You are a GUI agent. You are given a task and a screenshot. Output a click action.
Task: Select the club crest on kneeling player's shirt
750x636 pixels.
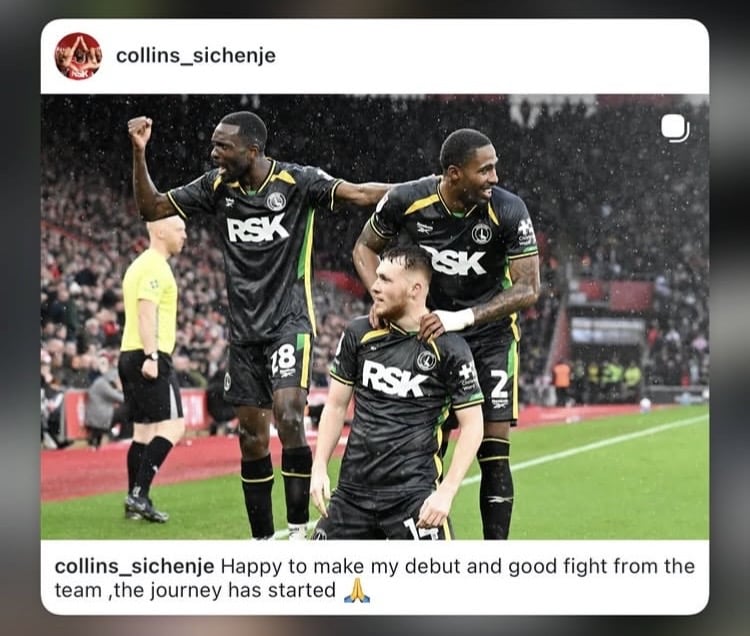click(425, 362)
